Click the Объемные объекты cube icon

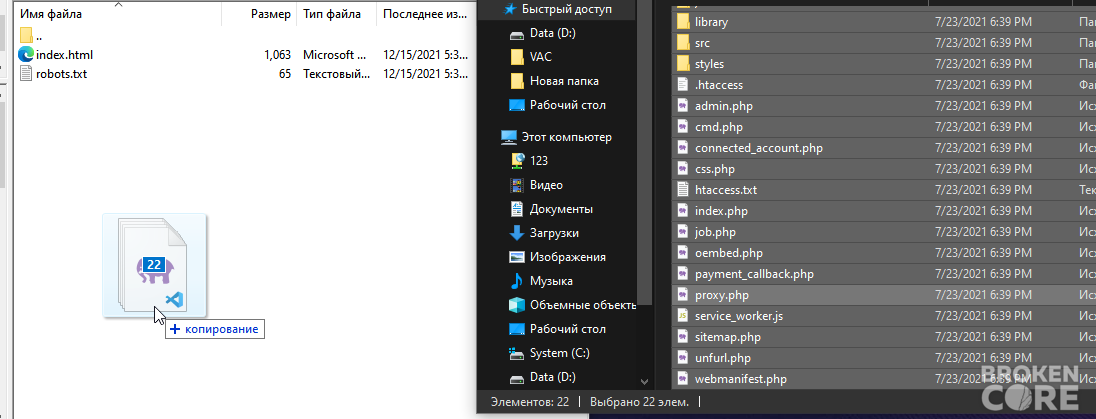[x=517, y=305]
